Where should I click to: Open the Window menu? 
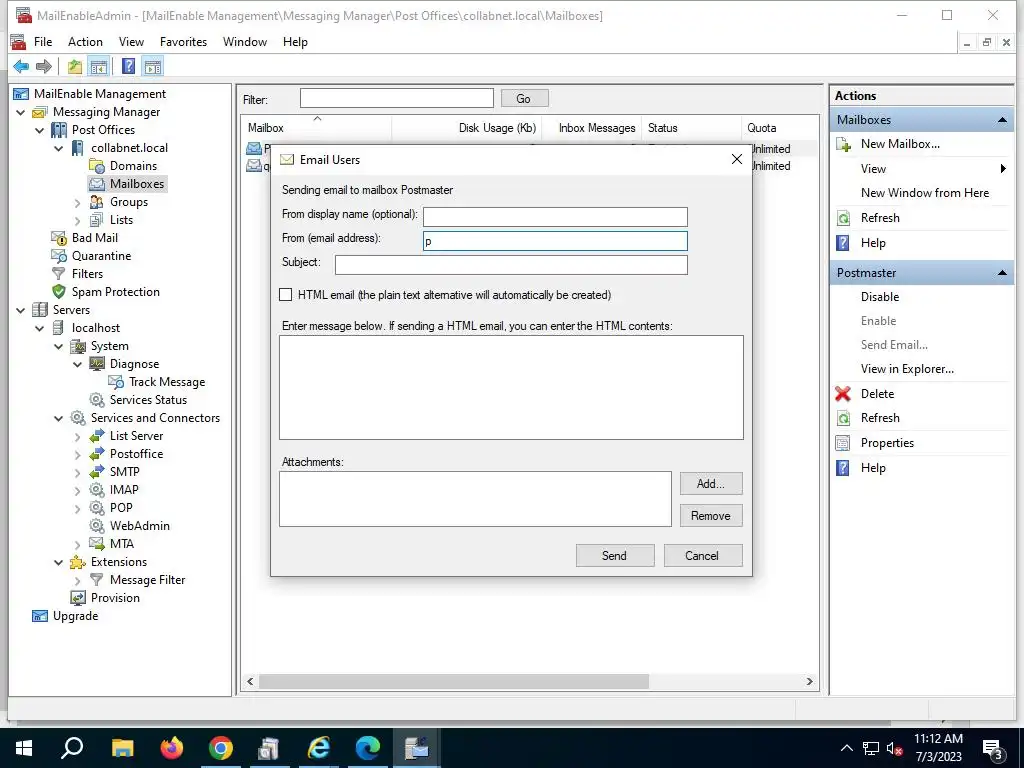coord(244,42)
